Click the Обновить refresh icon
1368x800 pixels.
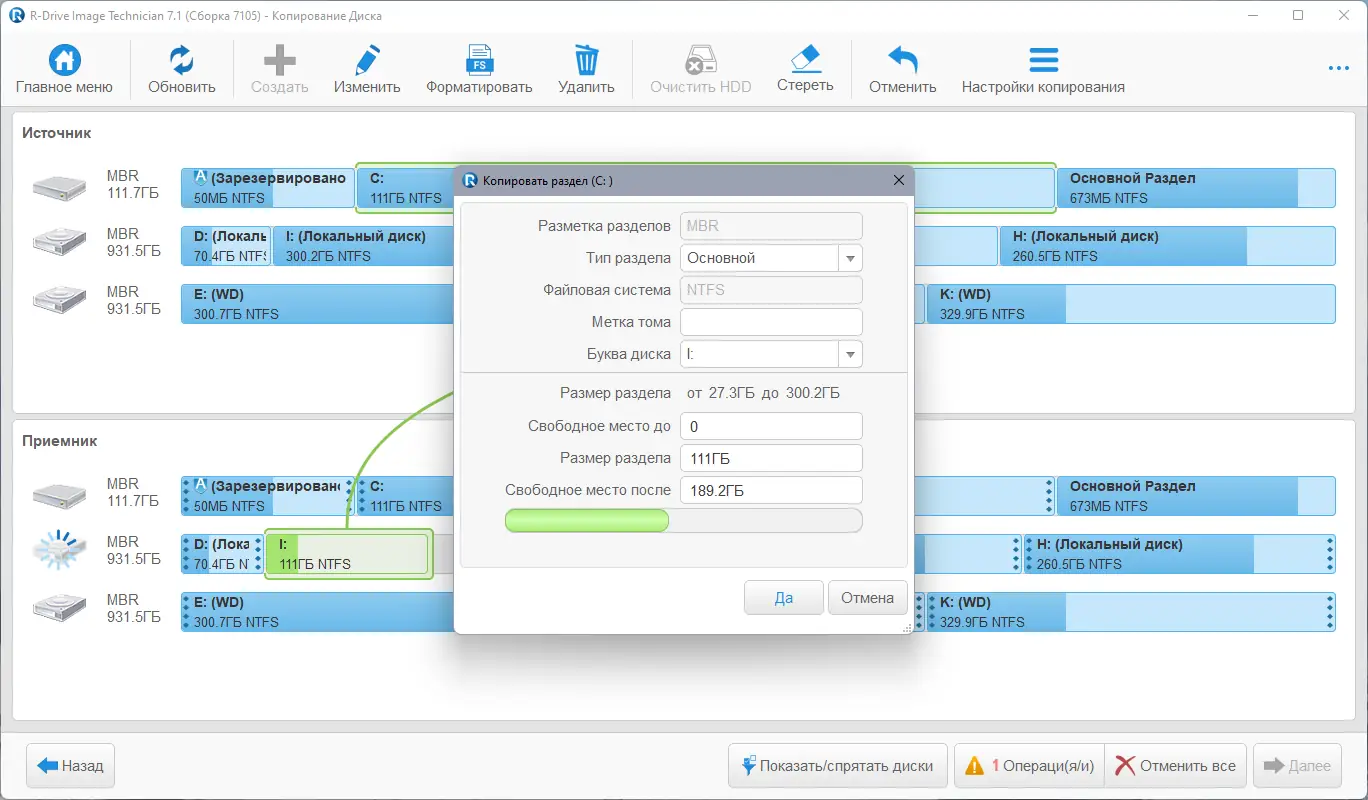pos(182,61)
